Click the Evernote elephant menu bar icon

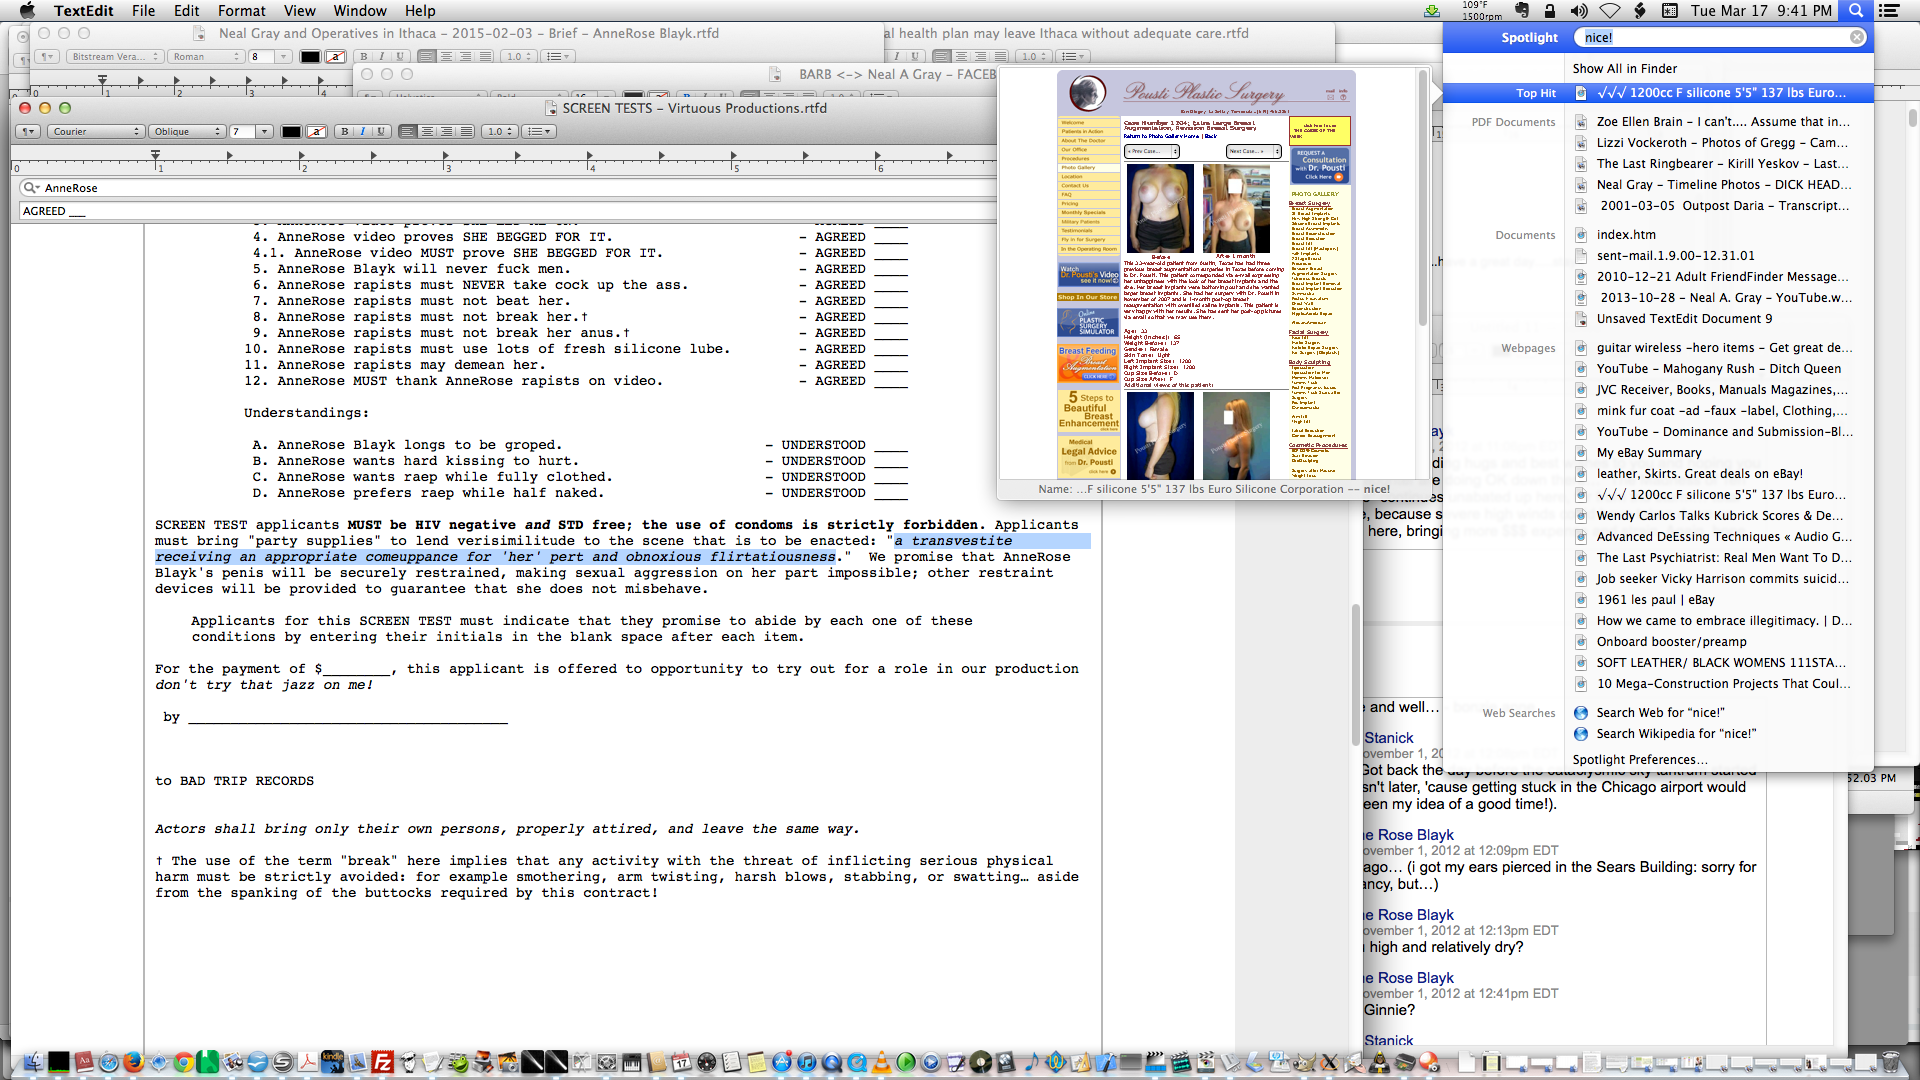click(x=1521, y=10)
